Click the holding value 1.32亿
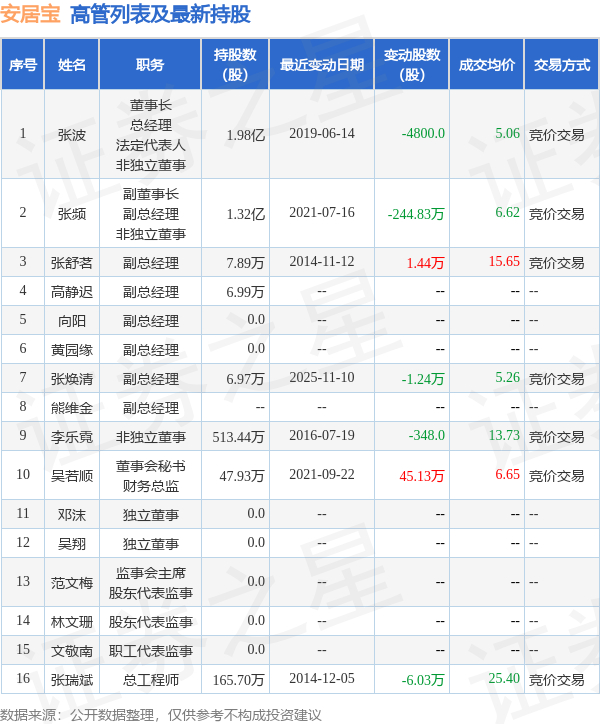Image resolution: width=600 pixels, height=724 pixels. pos(245,214)
